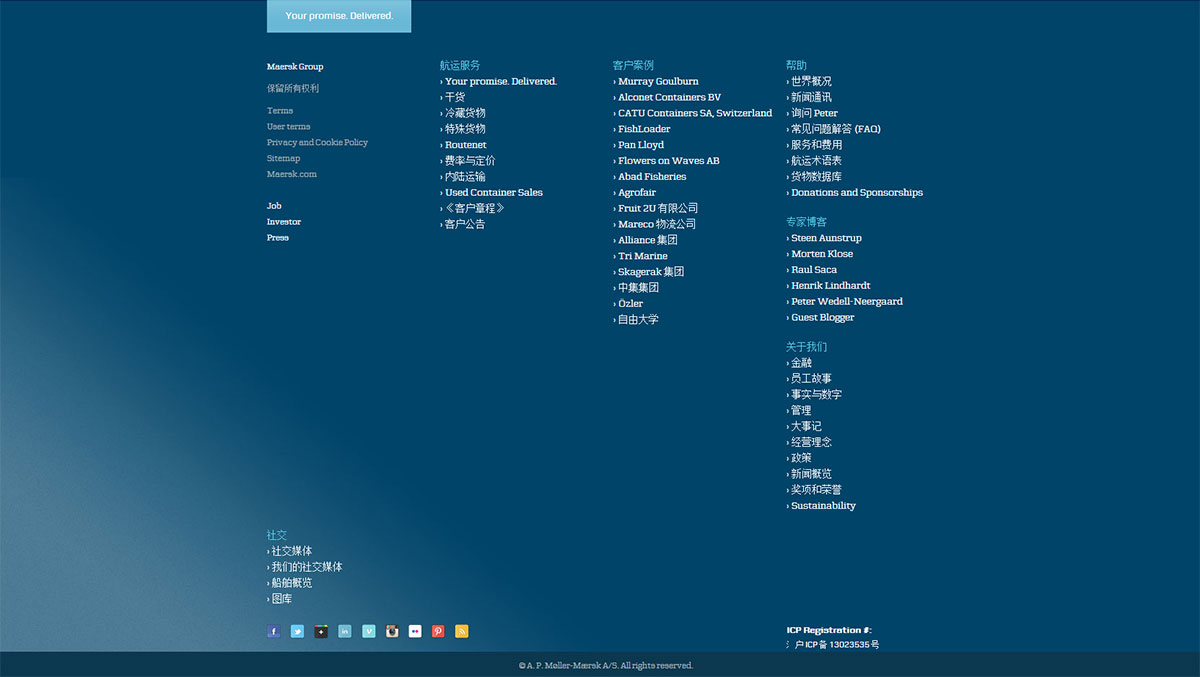Open the 自由大学 link
The height and width of the screenshot is (677, 1200).
pyautogui.click(x=636, y=320)
